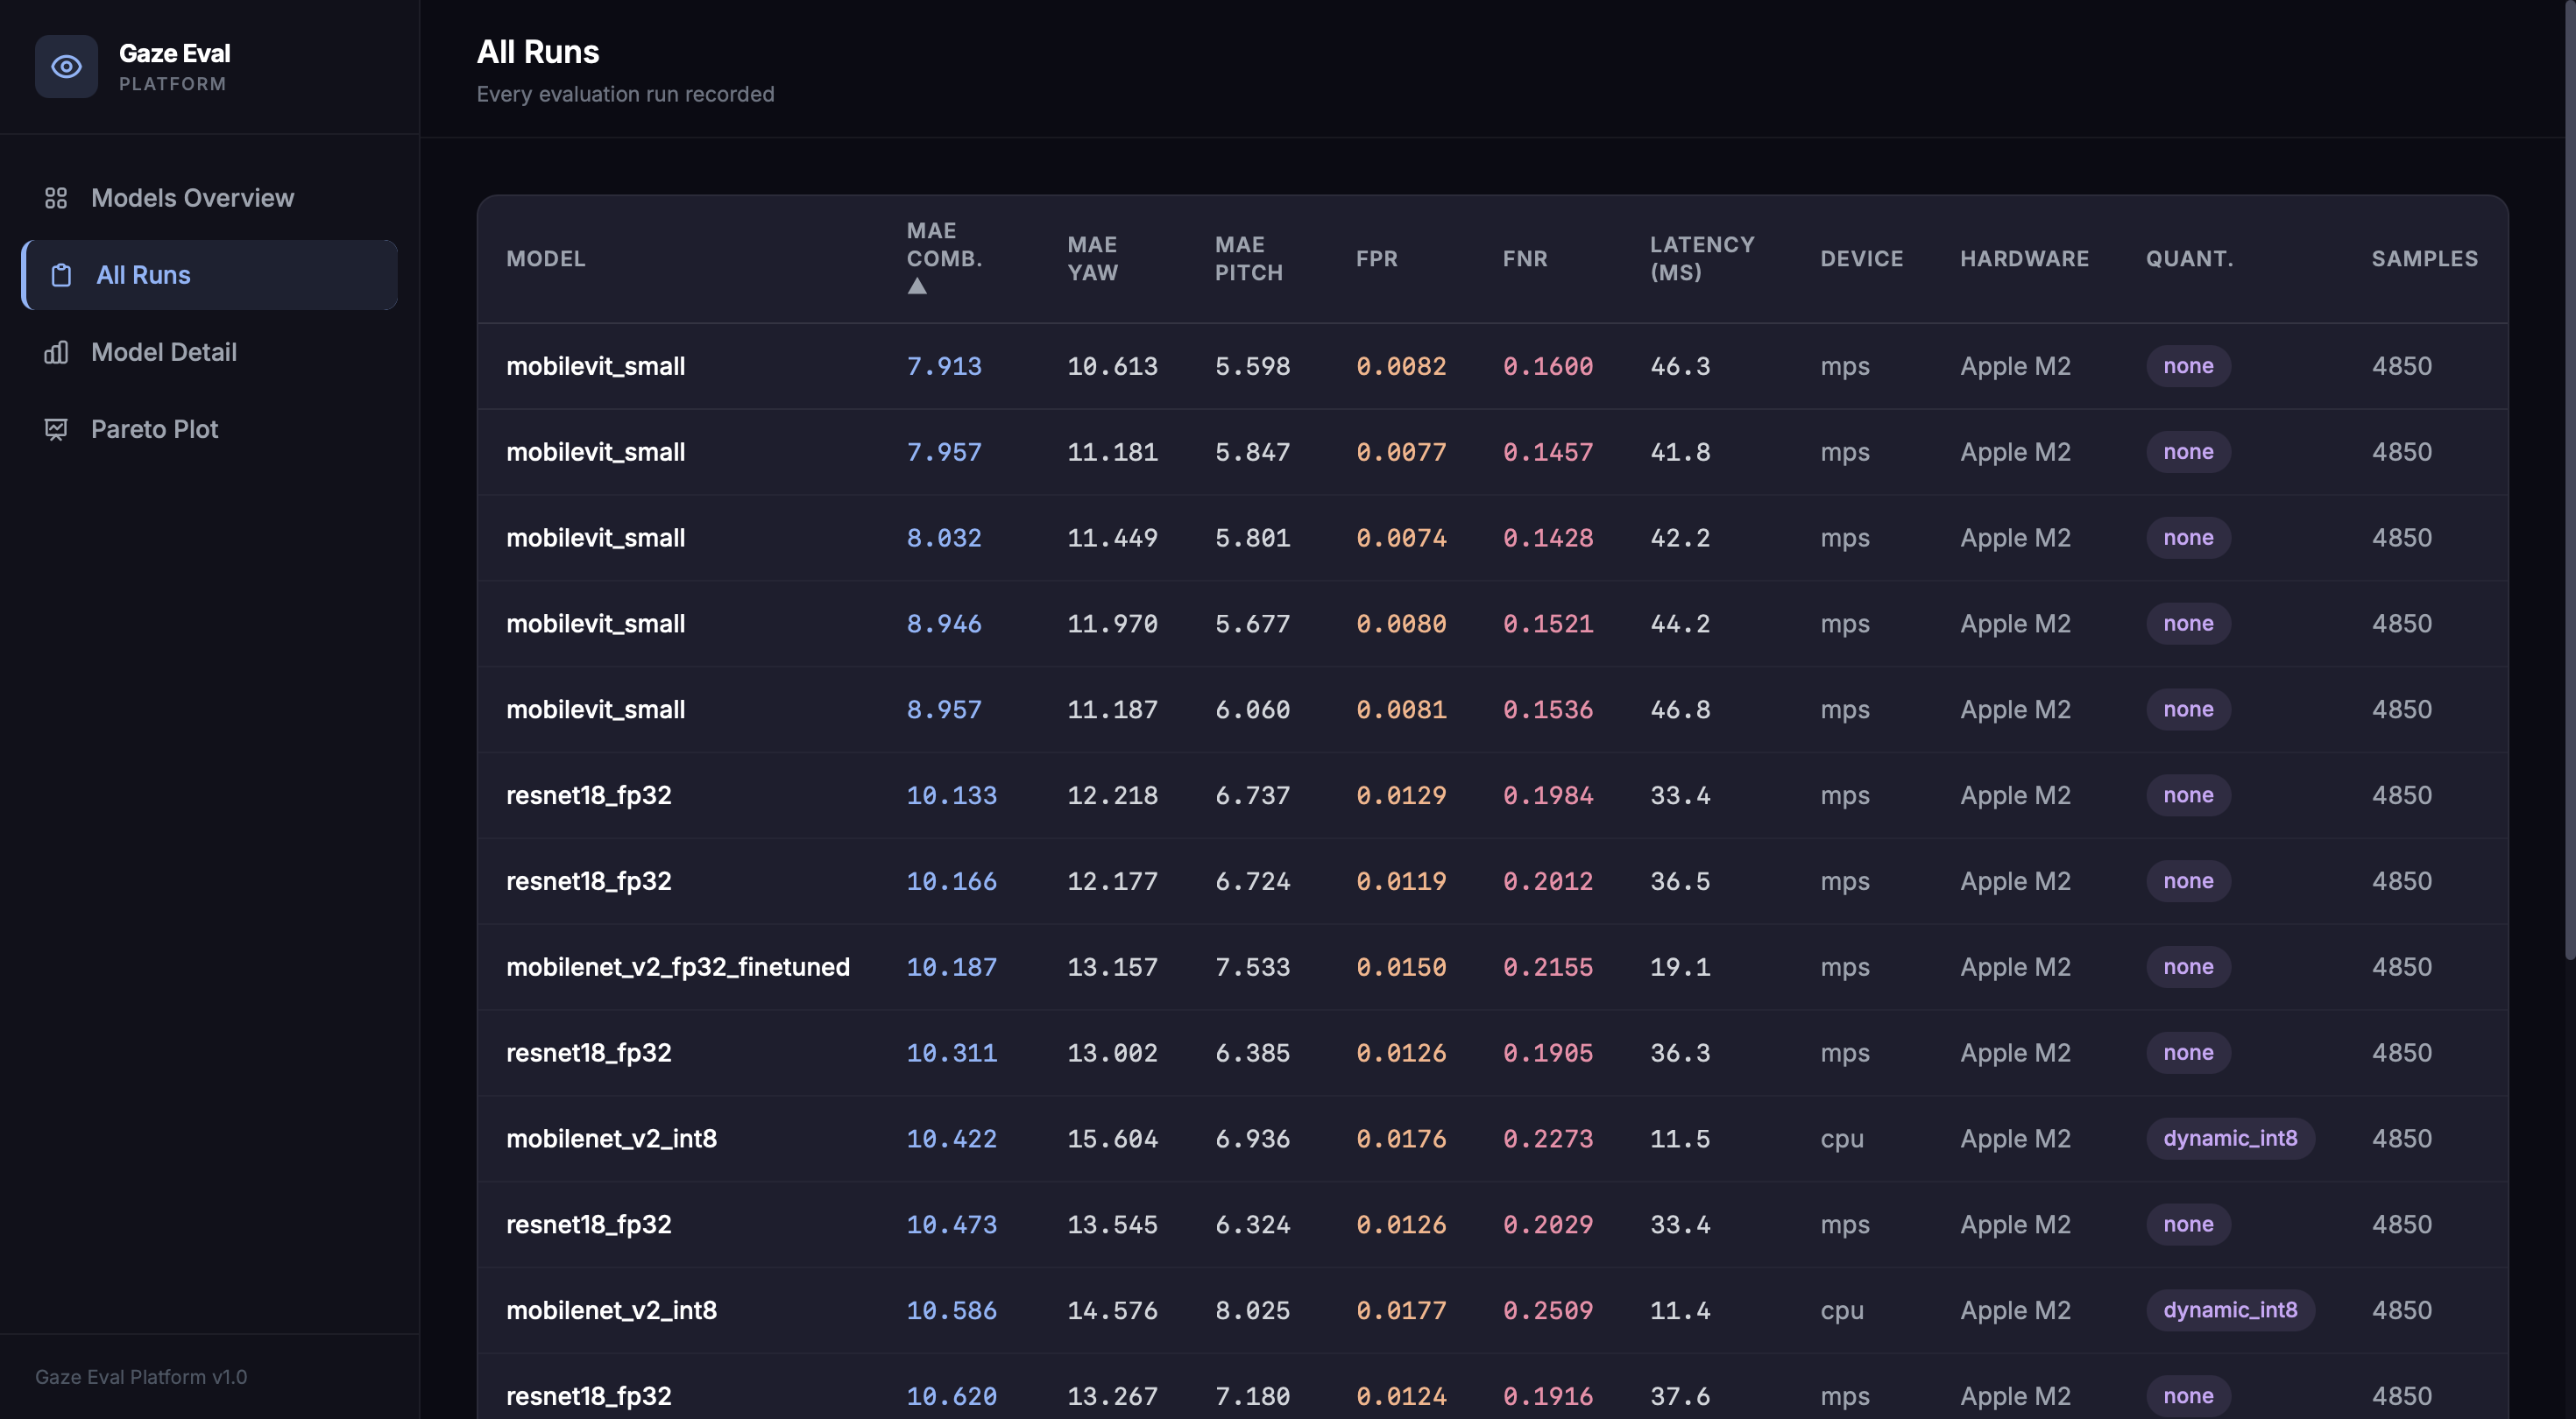Select mobilevit_small row with MAE 7.913
The image size is (2576, 1419).
pyautogui.click(x=1492, y=366)
